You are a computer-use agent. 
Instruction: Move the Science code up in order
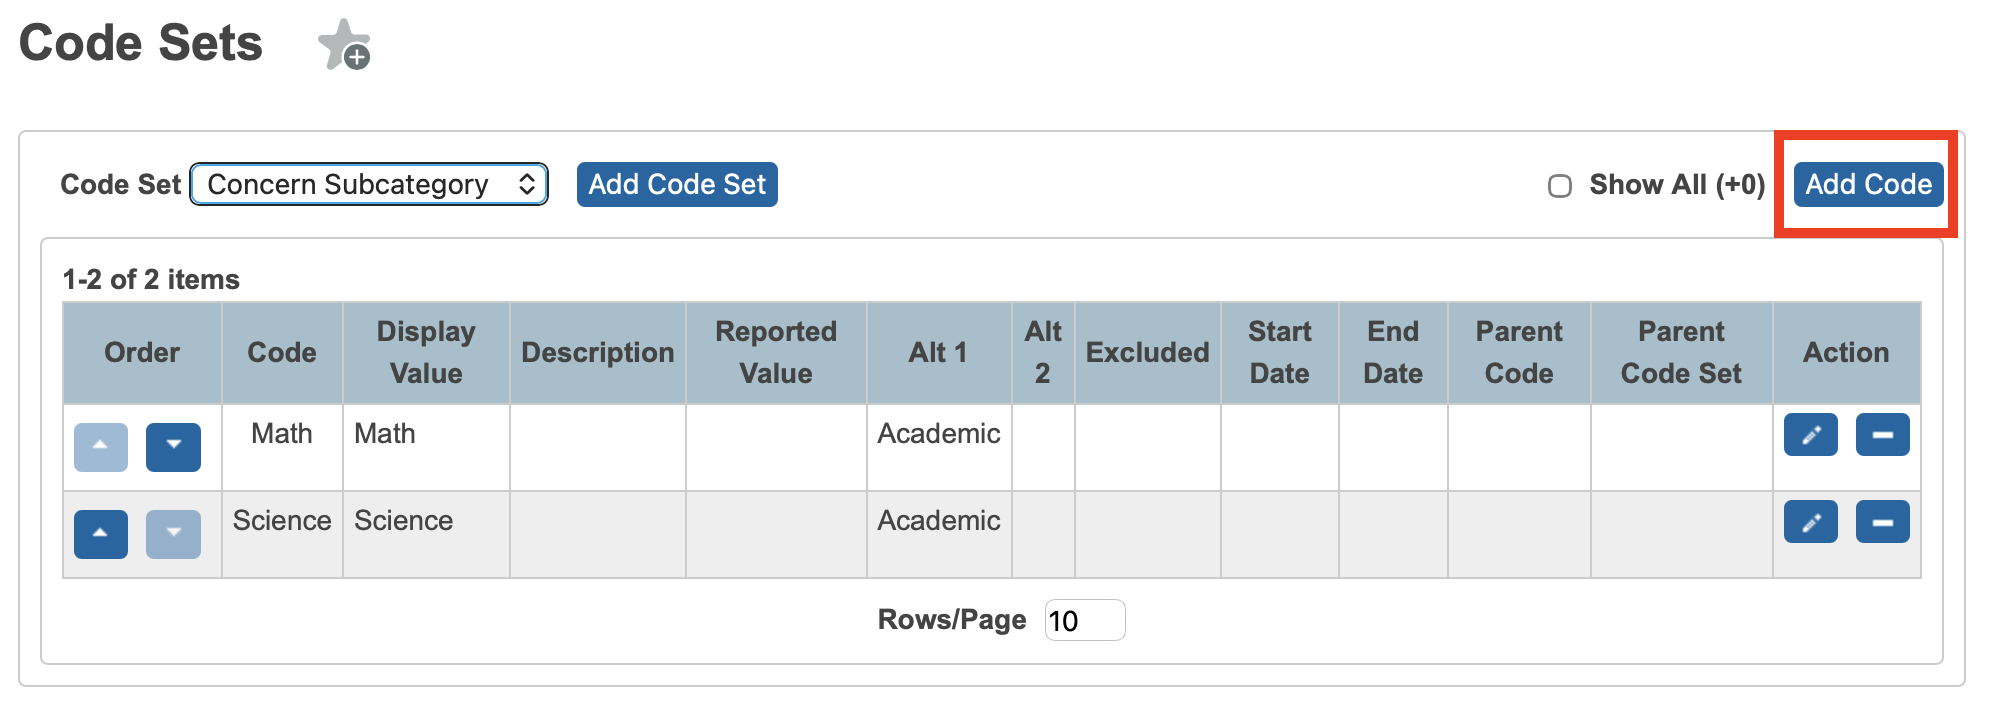tap(100, 534)
